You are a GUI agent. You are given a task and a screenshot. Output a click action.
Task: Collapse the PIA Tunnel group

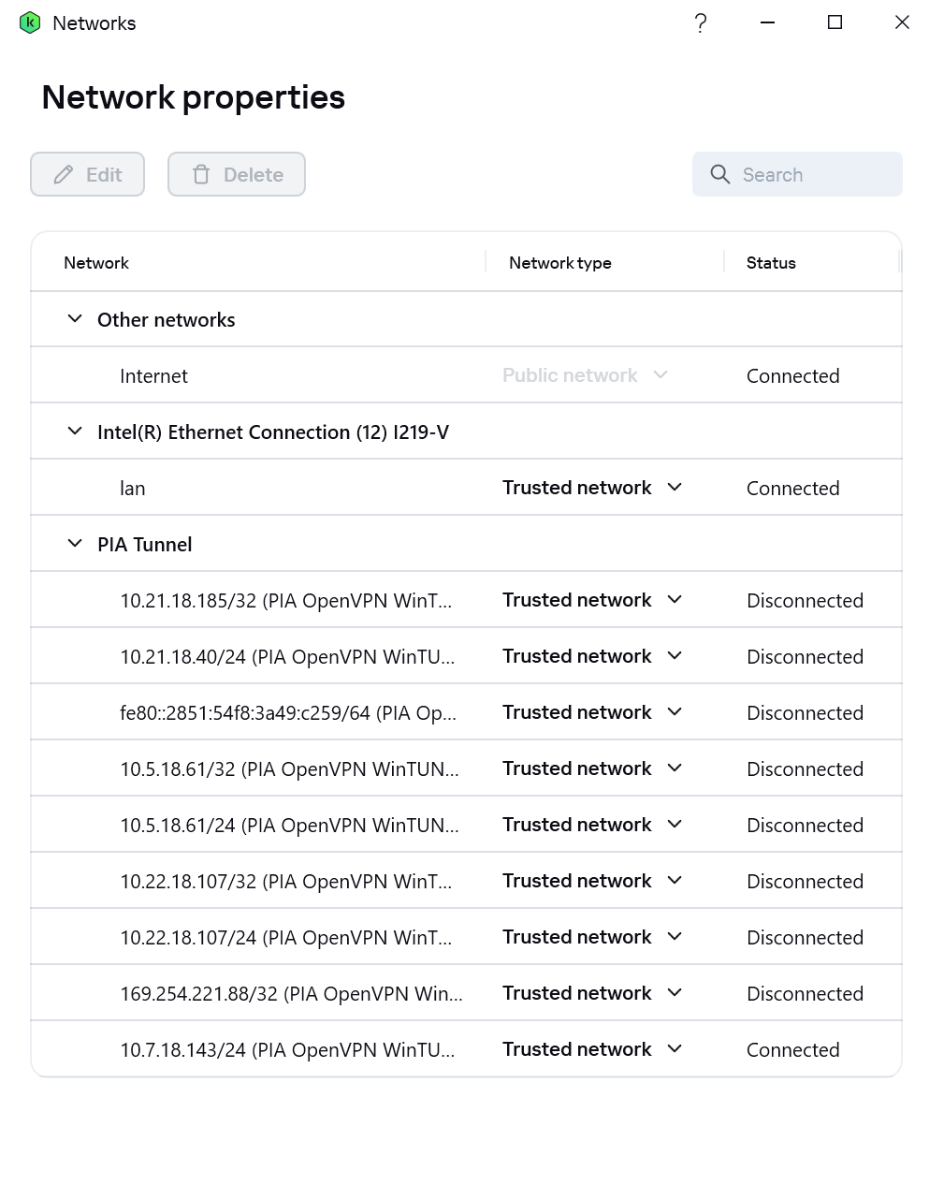point(74,544)
